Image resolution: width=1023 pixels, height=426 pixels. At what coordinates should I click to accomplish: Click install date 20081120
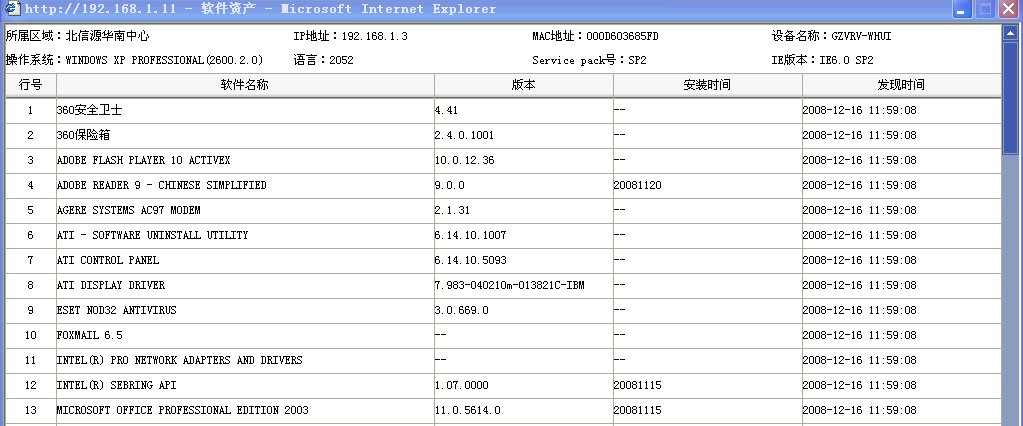(x=637, y=185)
